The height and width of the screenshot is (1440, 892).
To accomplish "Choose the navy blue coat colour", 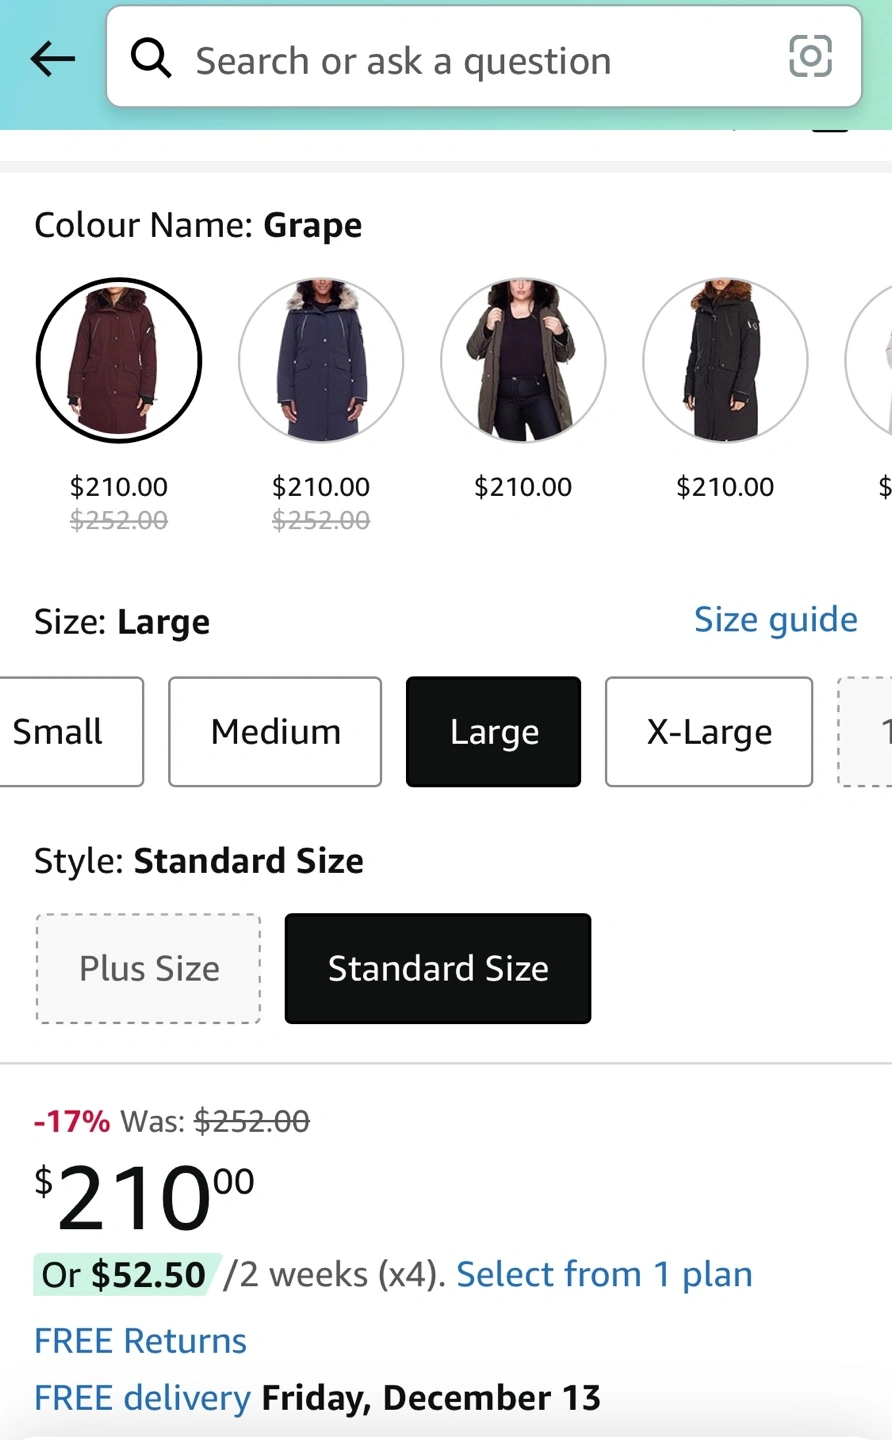I will click(x=321, y=360).
